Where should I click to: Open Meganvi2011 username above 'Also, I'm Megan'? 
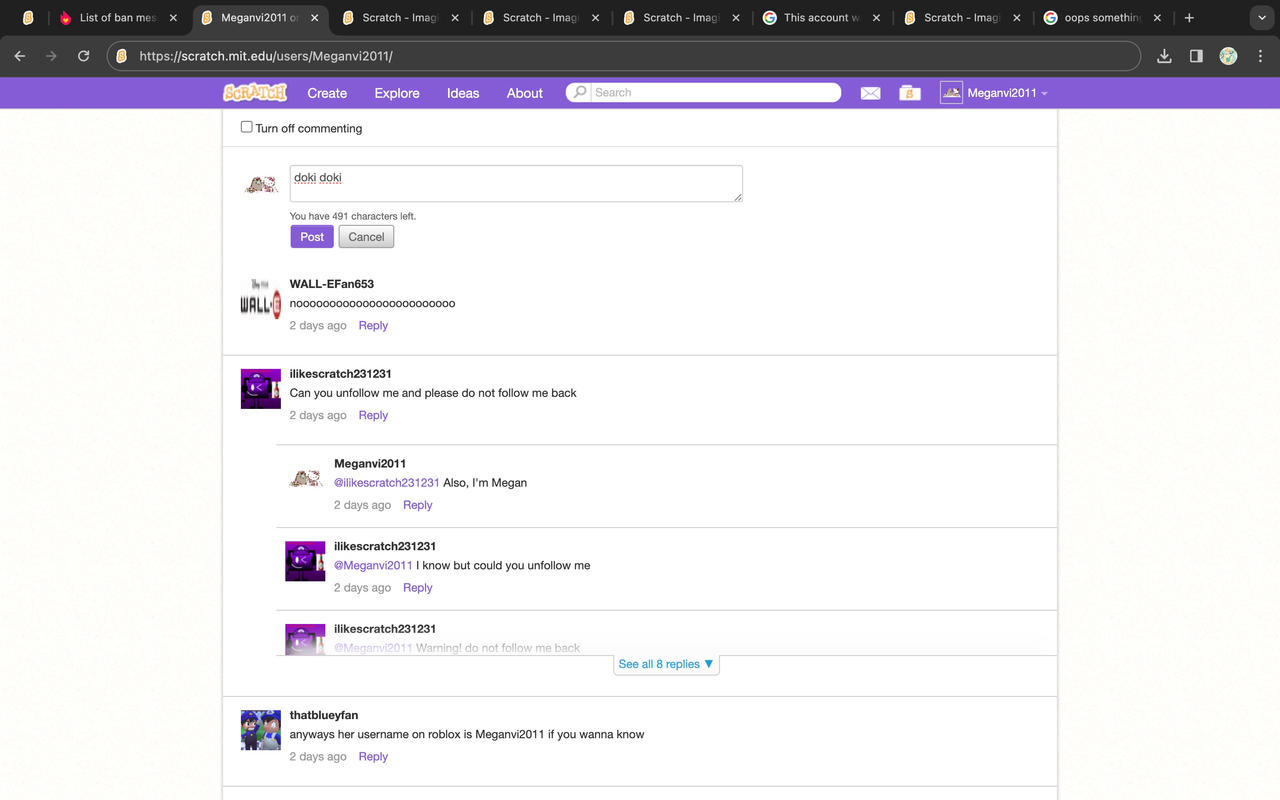pyautogui.click(x=370, y=463)
